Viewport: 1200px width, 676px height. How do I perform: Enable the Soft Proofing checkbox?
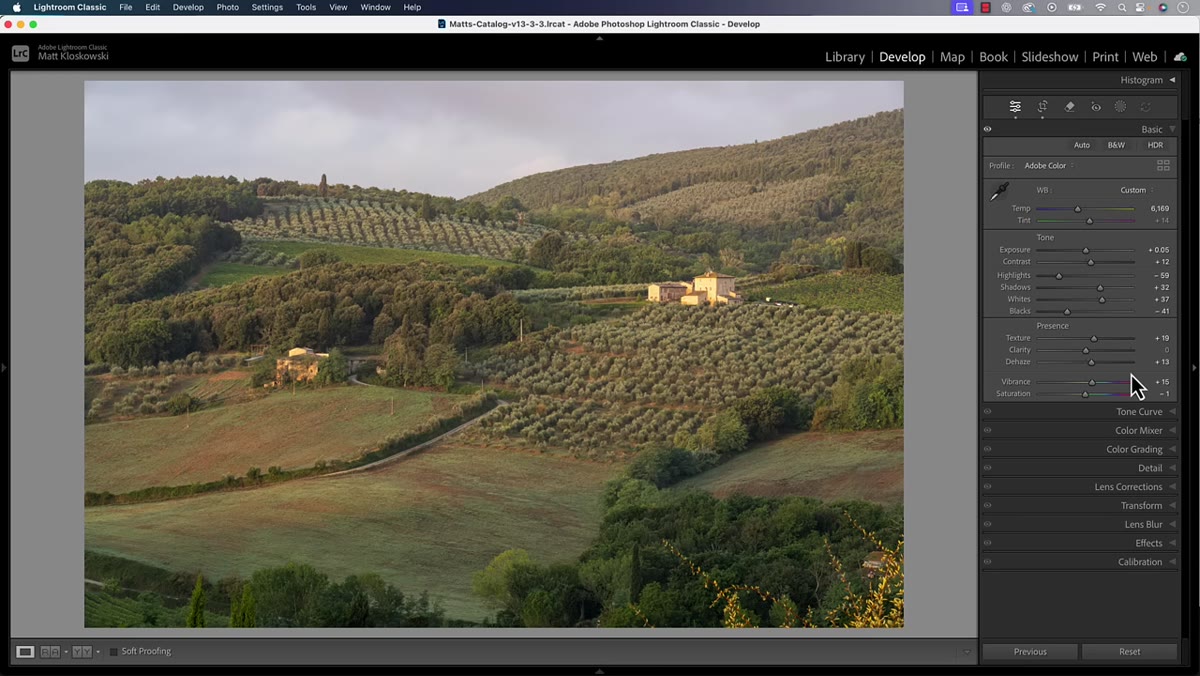(114, 652)
